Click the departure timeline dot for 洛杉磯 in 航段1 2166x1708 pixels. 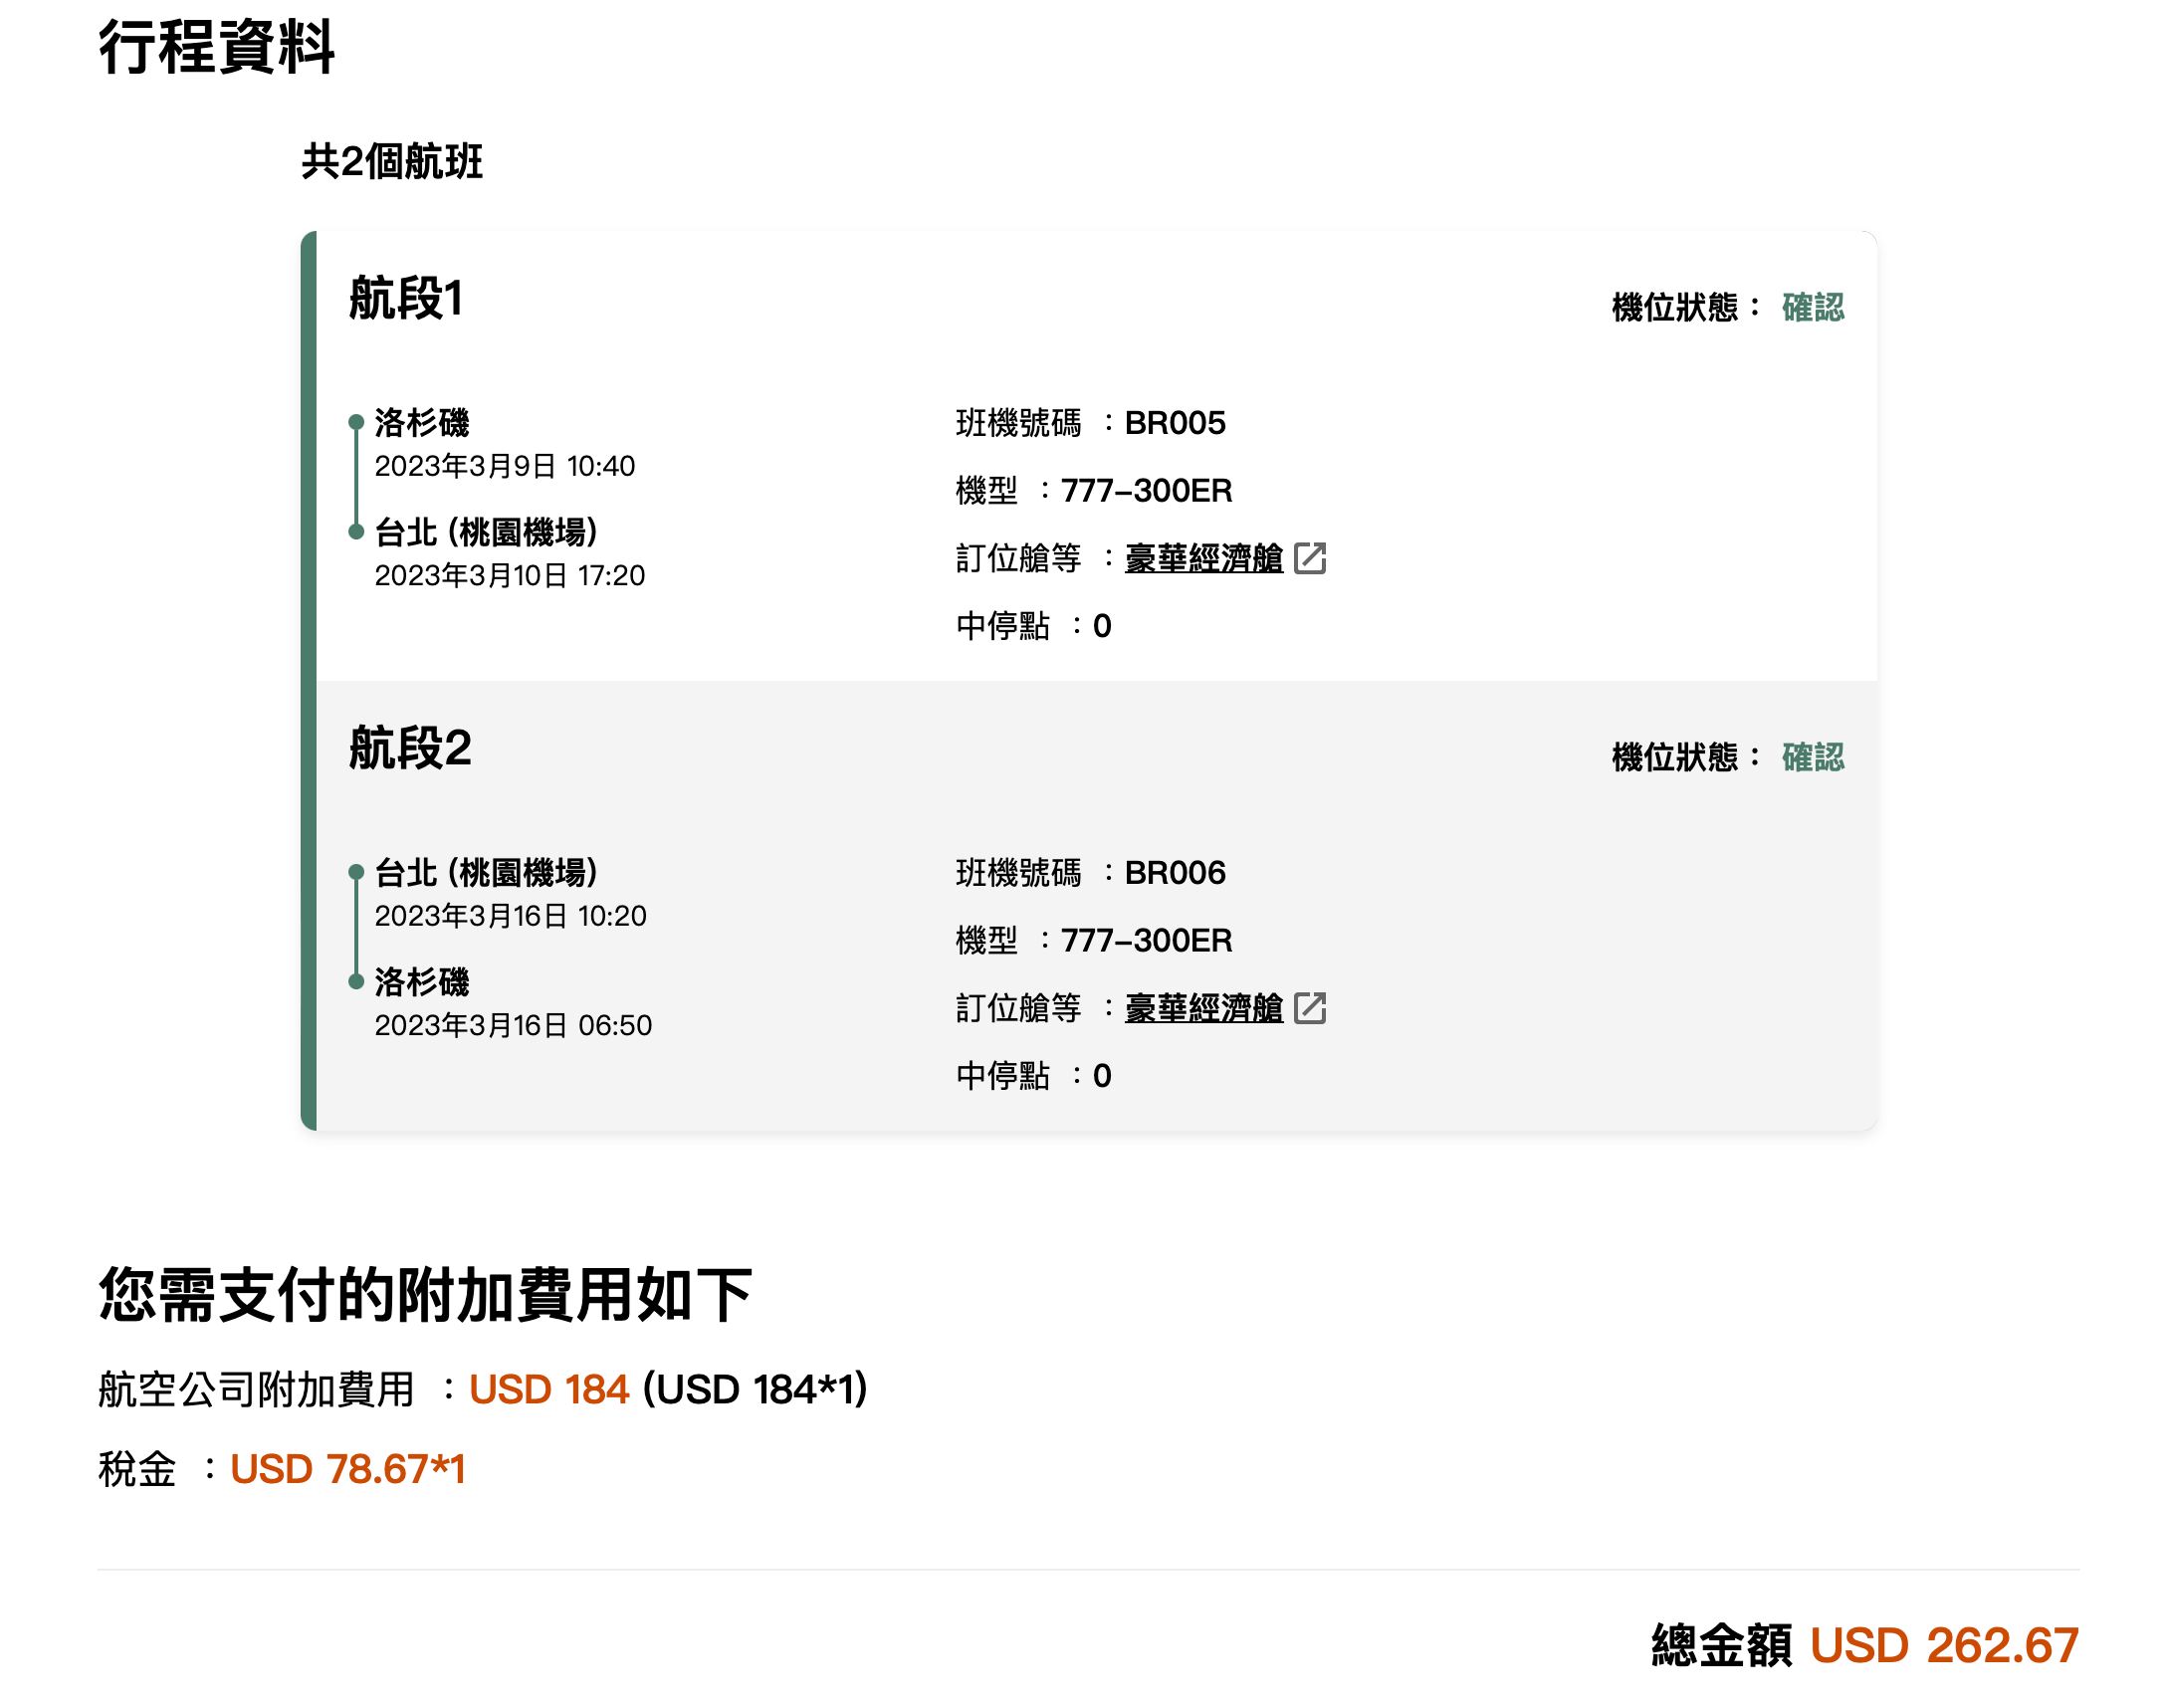[x=356, y=422]
